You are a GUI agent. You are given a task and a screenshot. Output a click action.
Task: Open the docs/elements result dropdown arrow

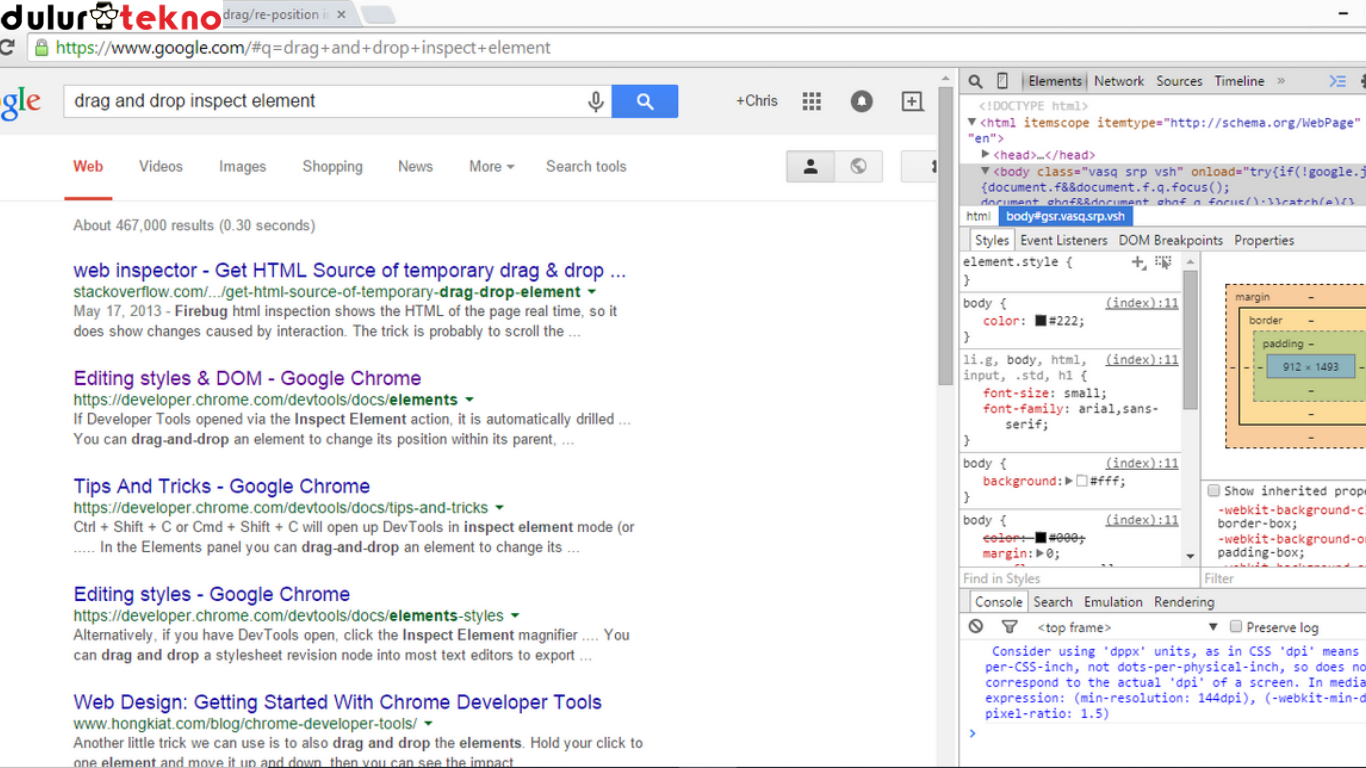pyautogui.click(x=469, y=400)
